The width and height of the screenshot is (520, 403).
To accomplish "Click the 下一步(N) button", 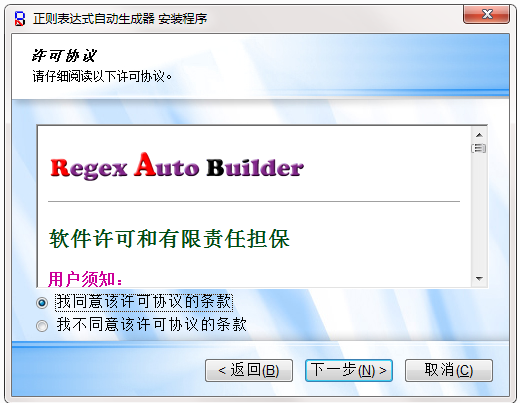I will click(x=349, y=370).
